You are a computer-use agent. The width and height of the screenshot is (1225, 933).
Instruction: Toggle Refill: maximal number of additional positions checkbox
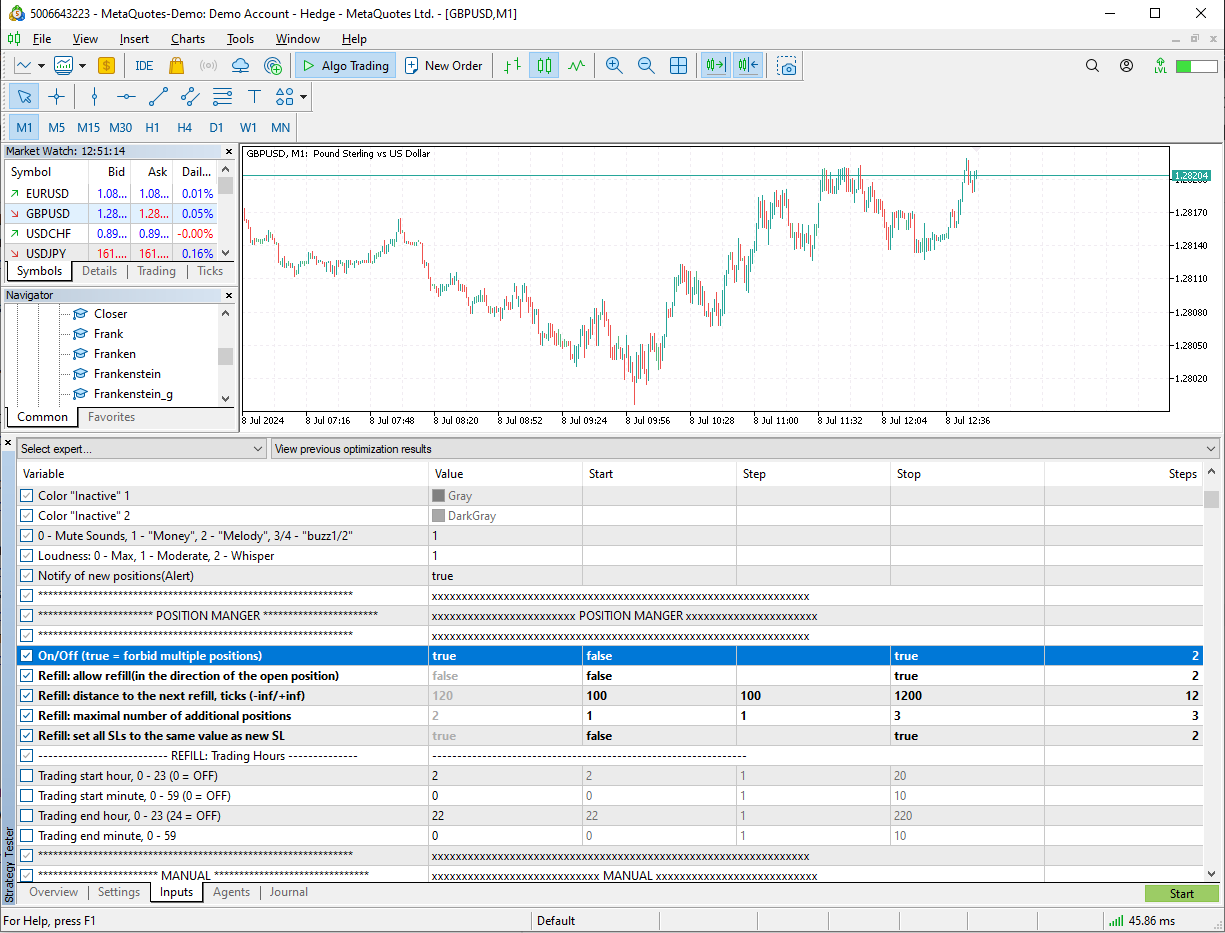27,716
